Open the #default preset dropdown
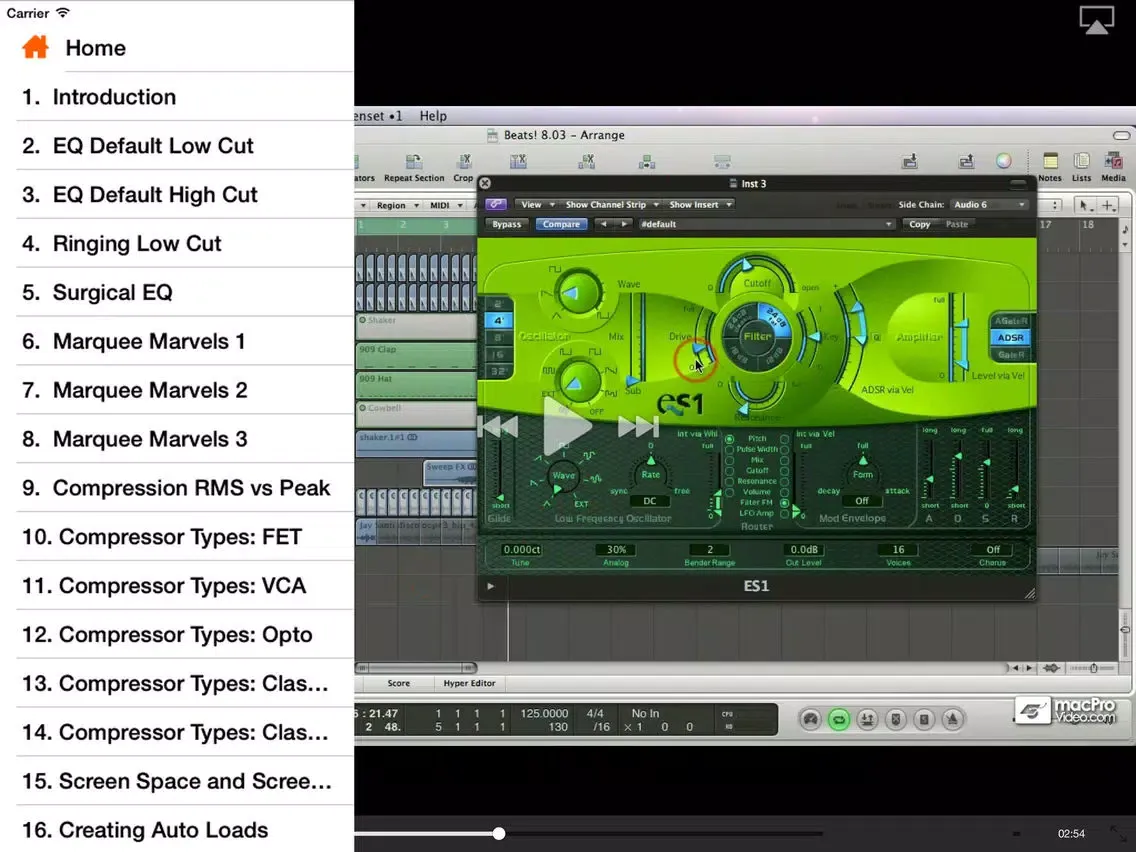This screenshot has width=1136, height=852. 765,225
